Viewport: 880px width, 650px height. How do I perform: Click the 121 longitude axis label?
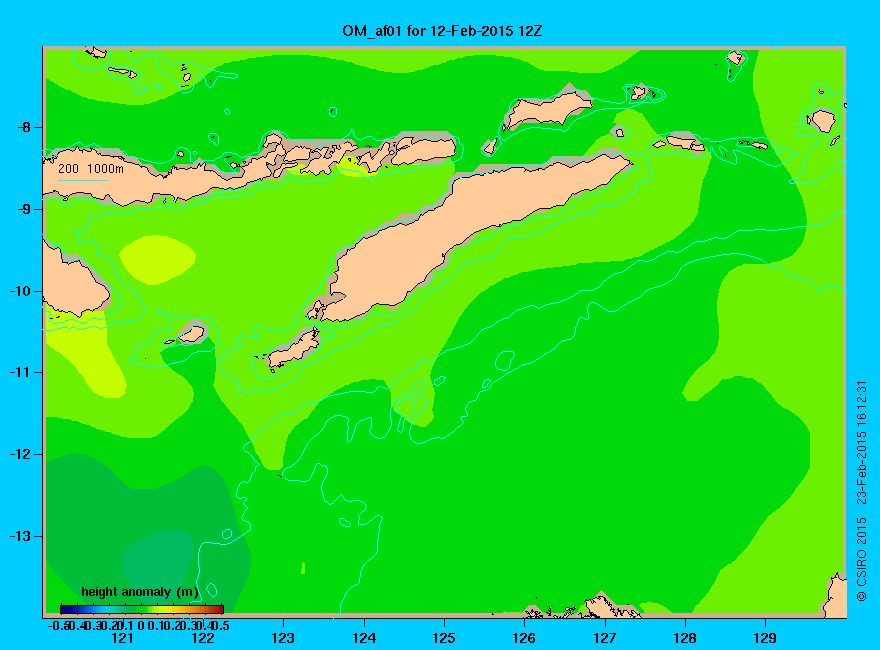(122, 638)
